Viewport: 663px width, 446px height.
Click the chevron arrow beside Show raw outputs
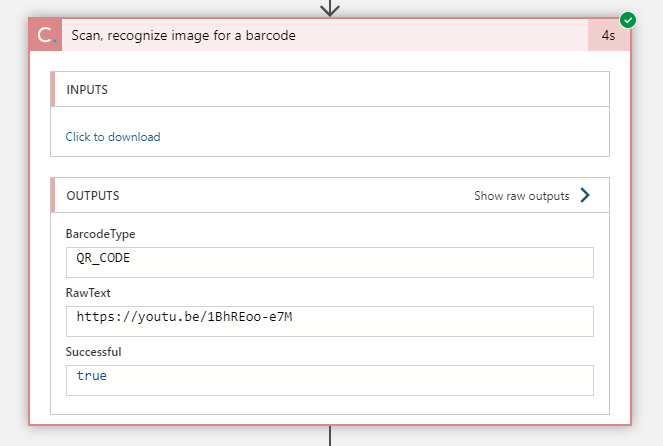(586, 196)
